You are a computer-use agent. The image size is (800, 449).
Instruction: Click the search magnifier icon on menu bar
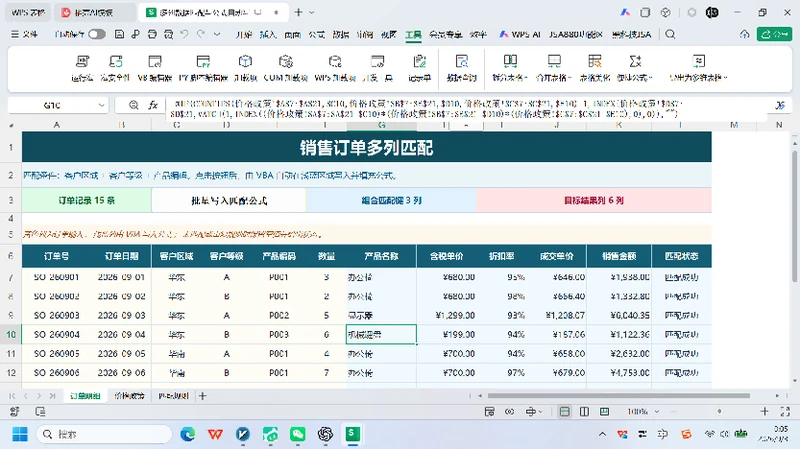(670, 34)
